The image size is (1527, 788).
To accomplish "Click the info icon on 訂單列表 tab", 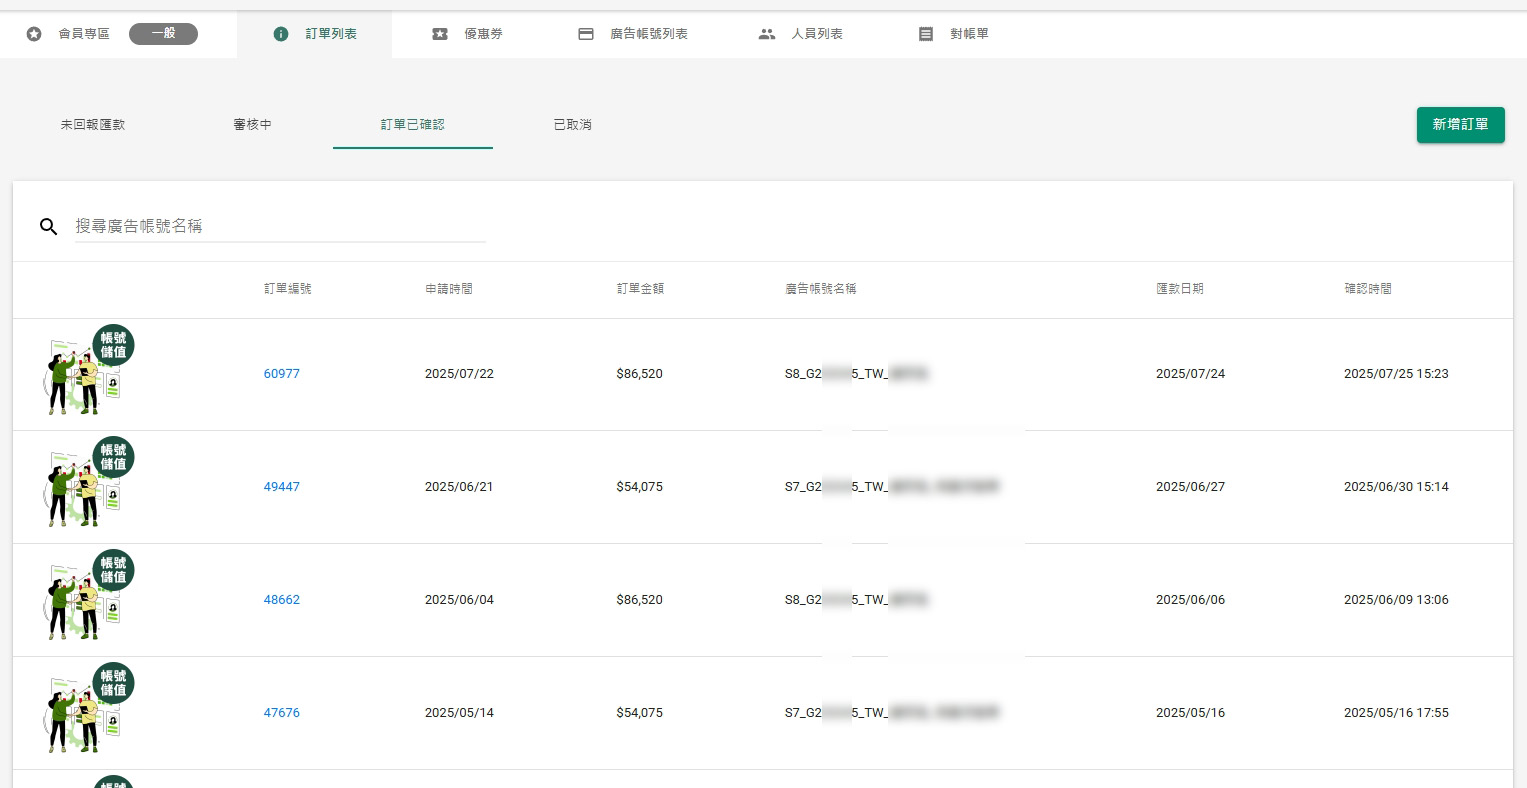I will (x=281, y=34).
